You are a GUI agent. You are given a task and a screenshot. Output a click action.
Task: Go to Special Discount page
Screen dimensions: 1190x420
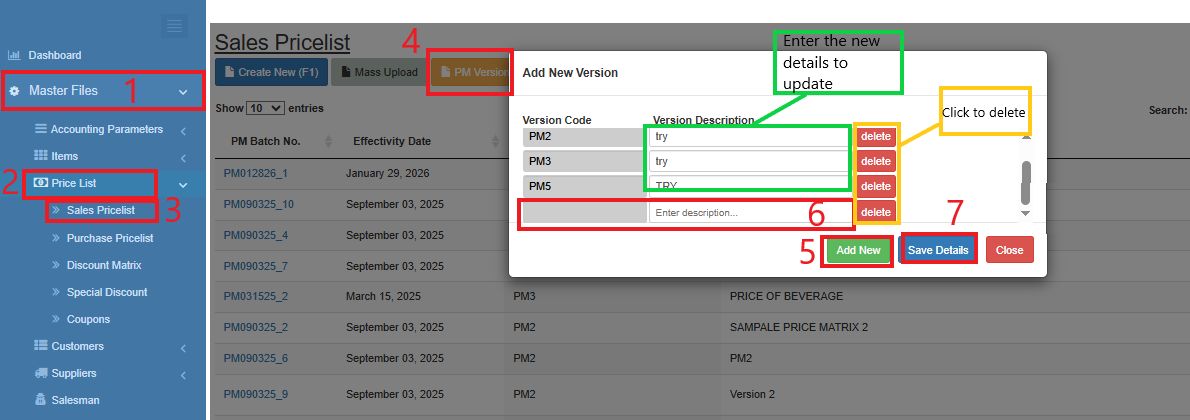[x=106, y=292]
